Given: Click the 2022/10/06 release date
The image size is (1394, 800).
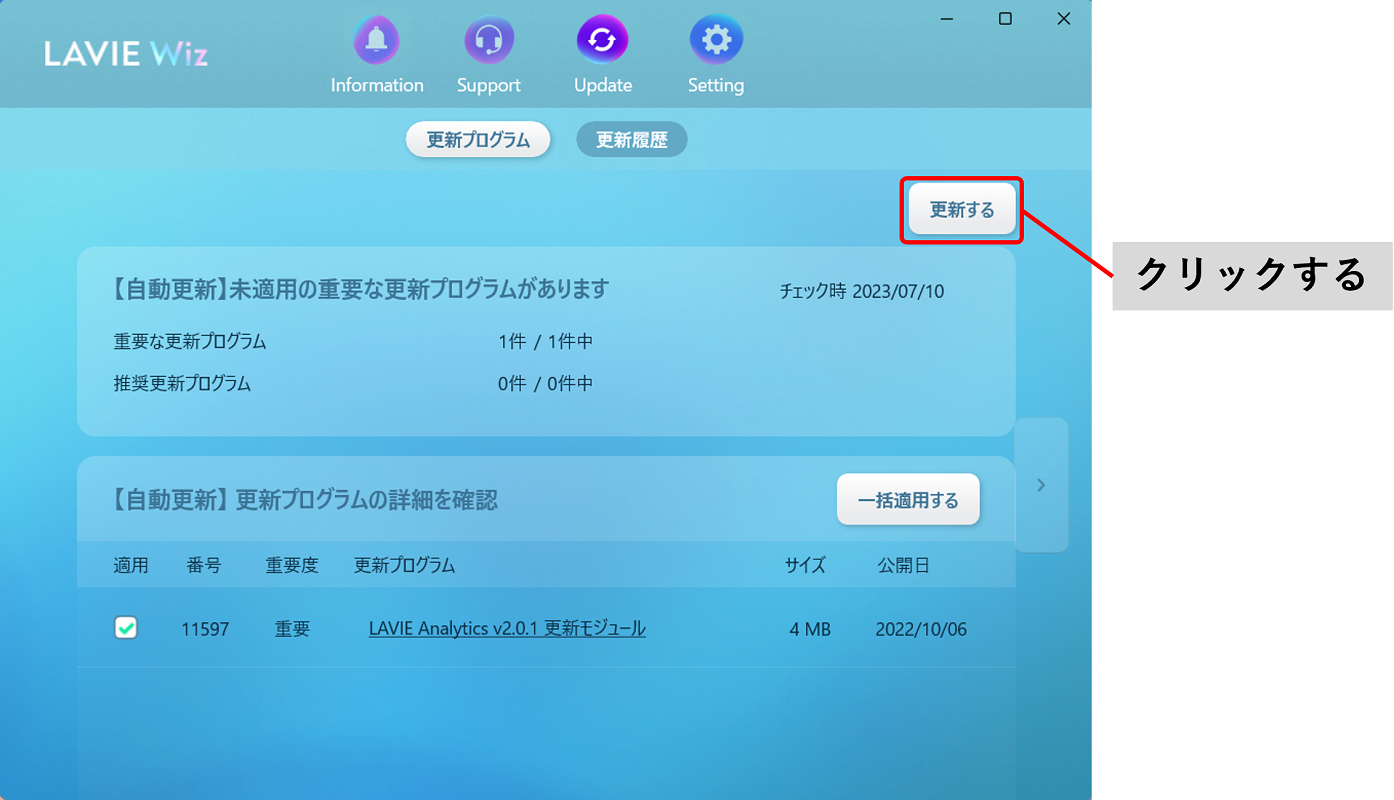Looking at the screenshot, I should pos(921,630).
